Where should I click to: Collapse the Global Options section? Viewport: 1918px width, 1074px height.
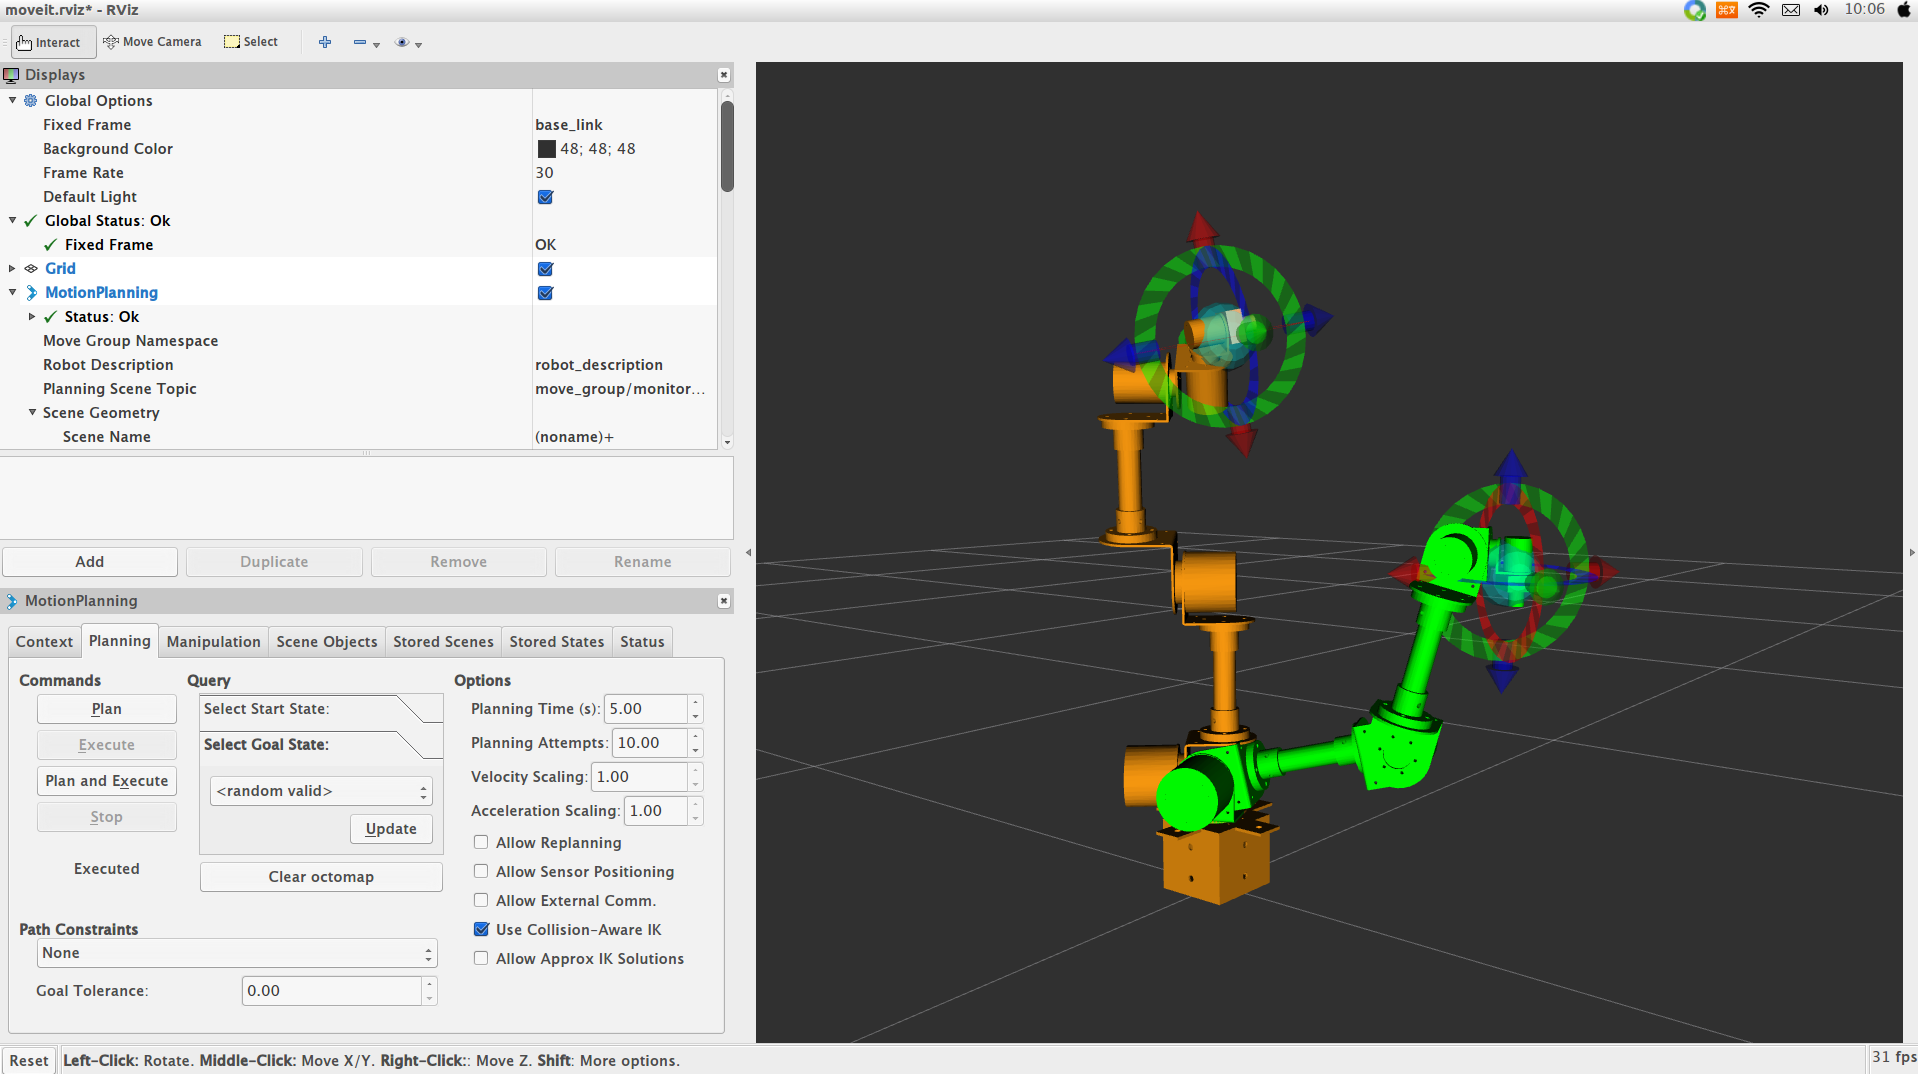[x=12, y=100]
